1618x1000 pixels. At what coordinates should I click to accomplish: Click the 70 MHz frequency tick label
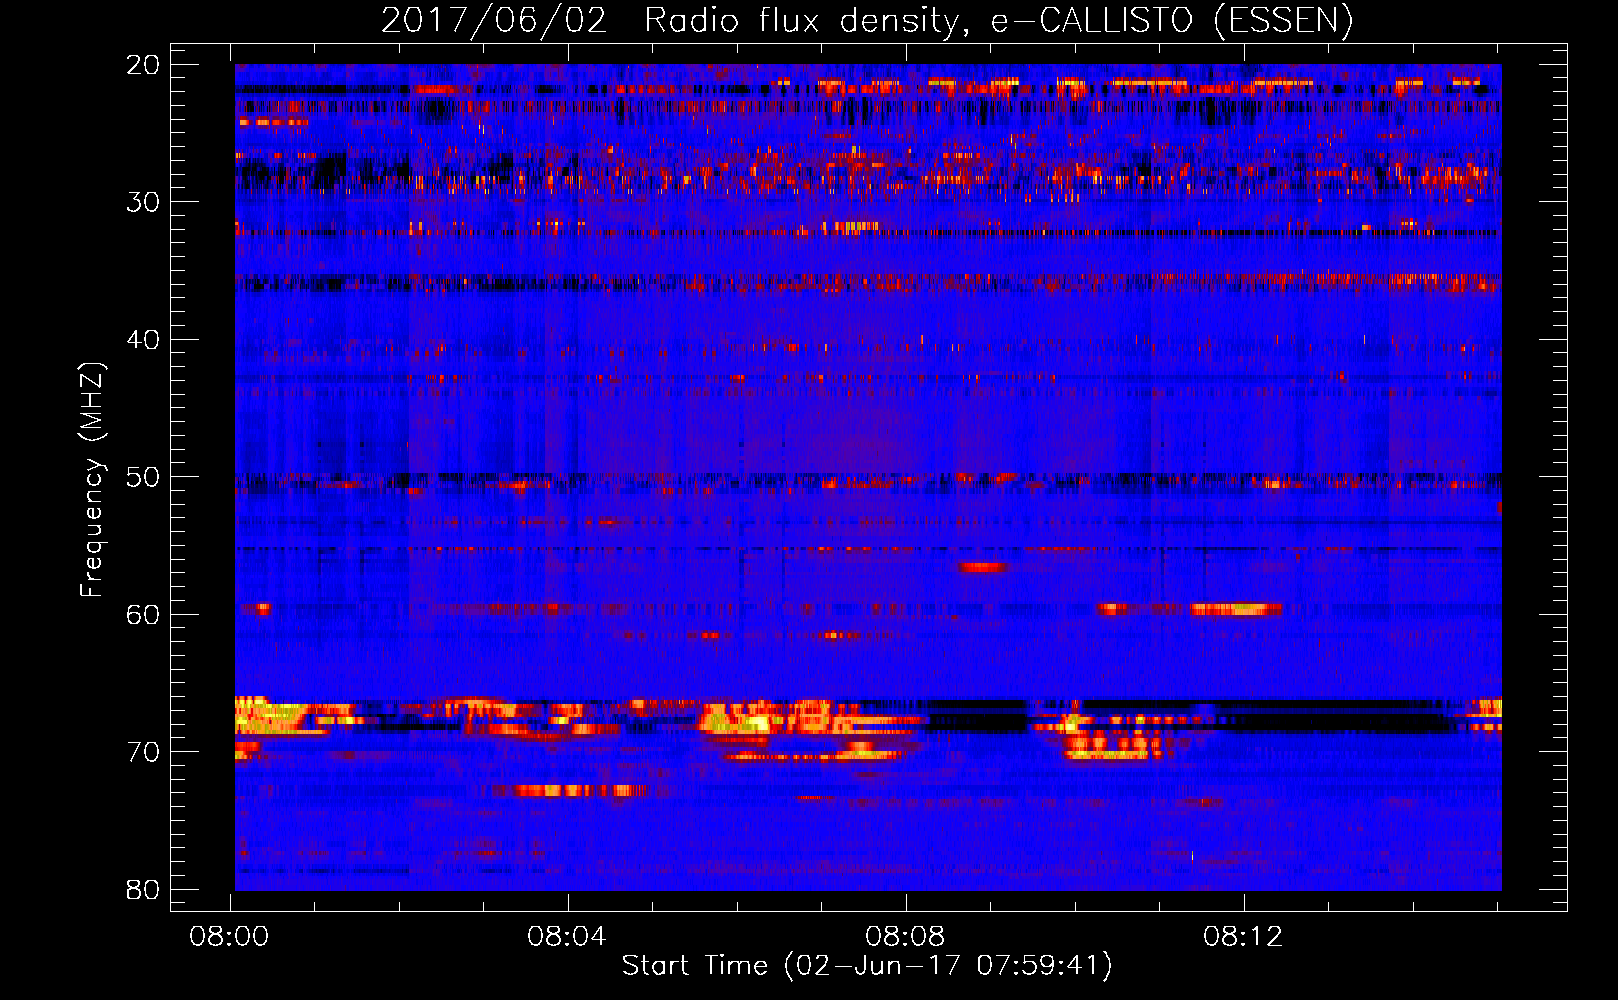click(143, 752)
